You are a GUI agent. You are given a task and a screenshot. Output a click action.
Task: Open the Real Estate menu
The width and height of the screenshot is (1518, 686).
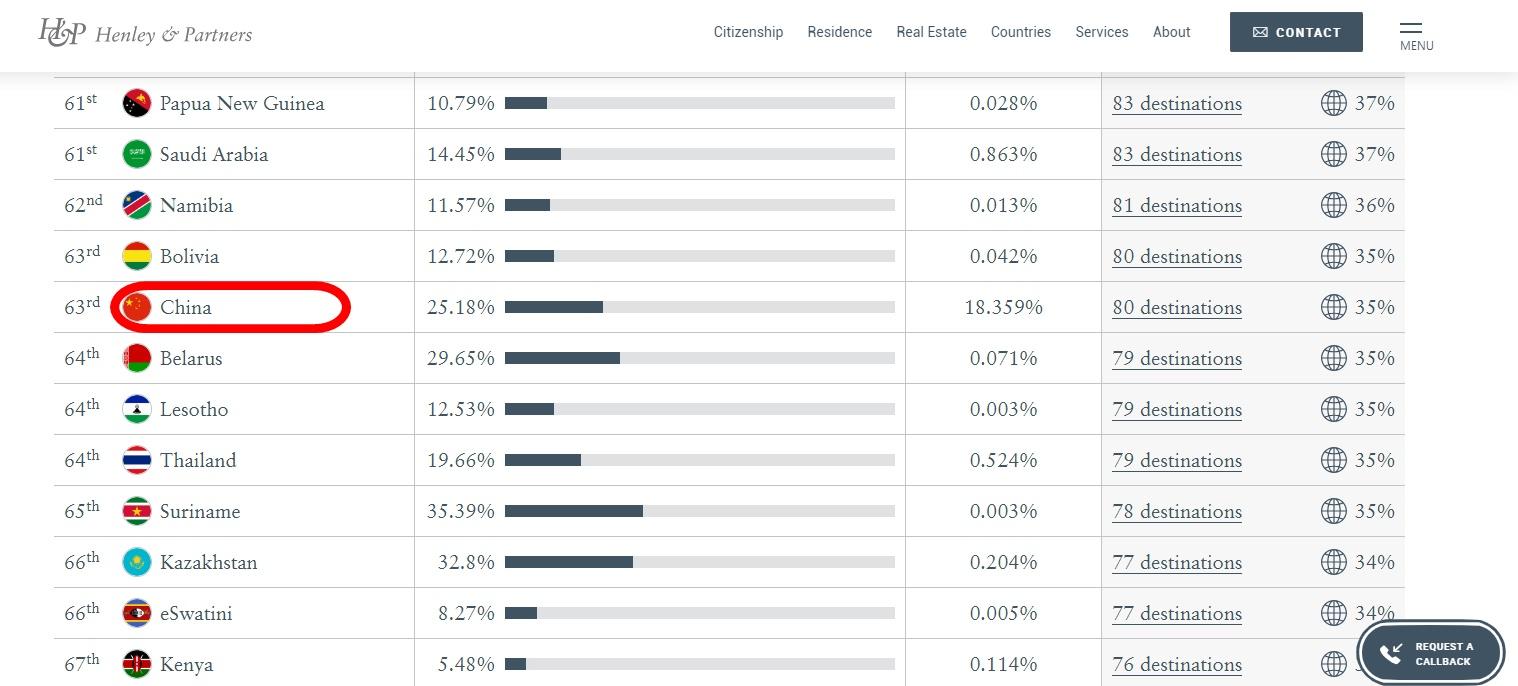(931, 32)
